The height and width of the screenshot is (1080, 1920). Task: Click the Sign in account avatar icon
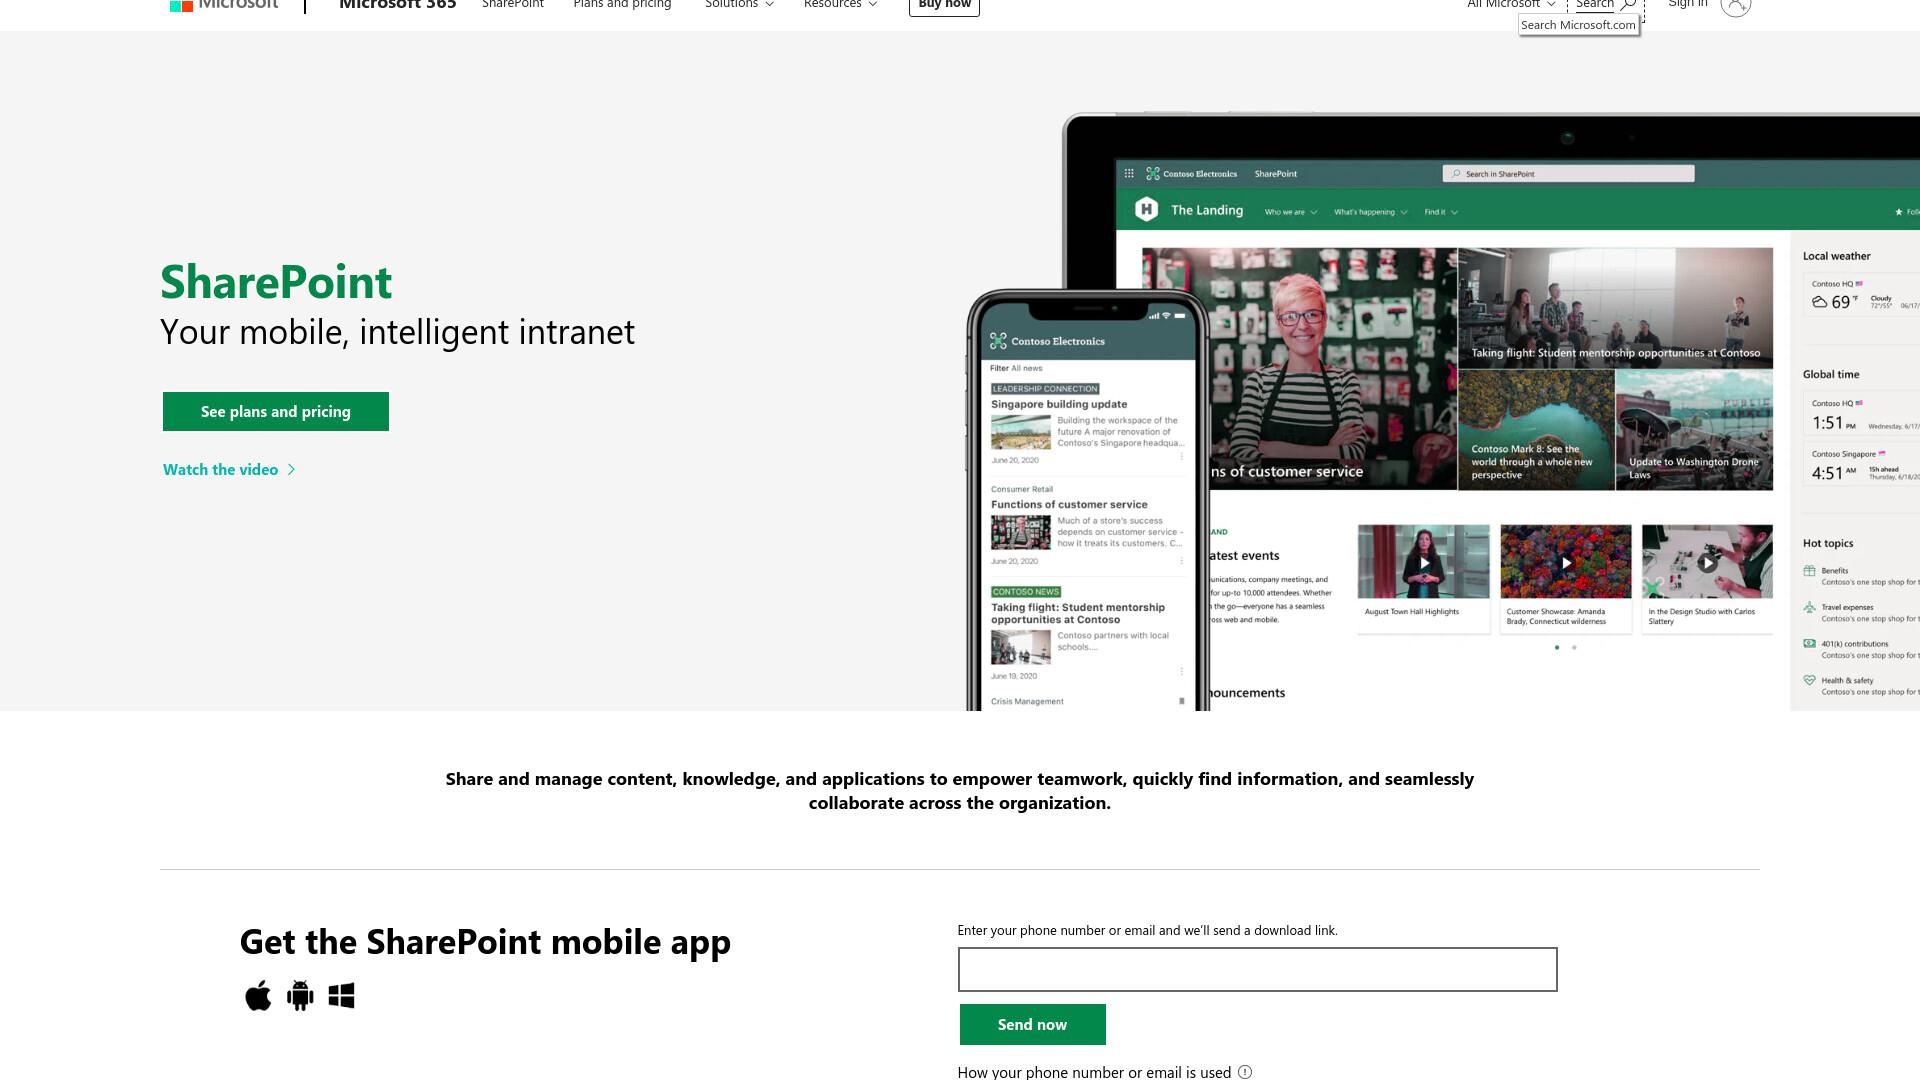[x=1735, y=6]
